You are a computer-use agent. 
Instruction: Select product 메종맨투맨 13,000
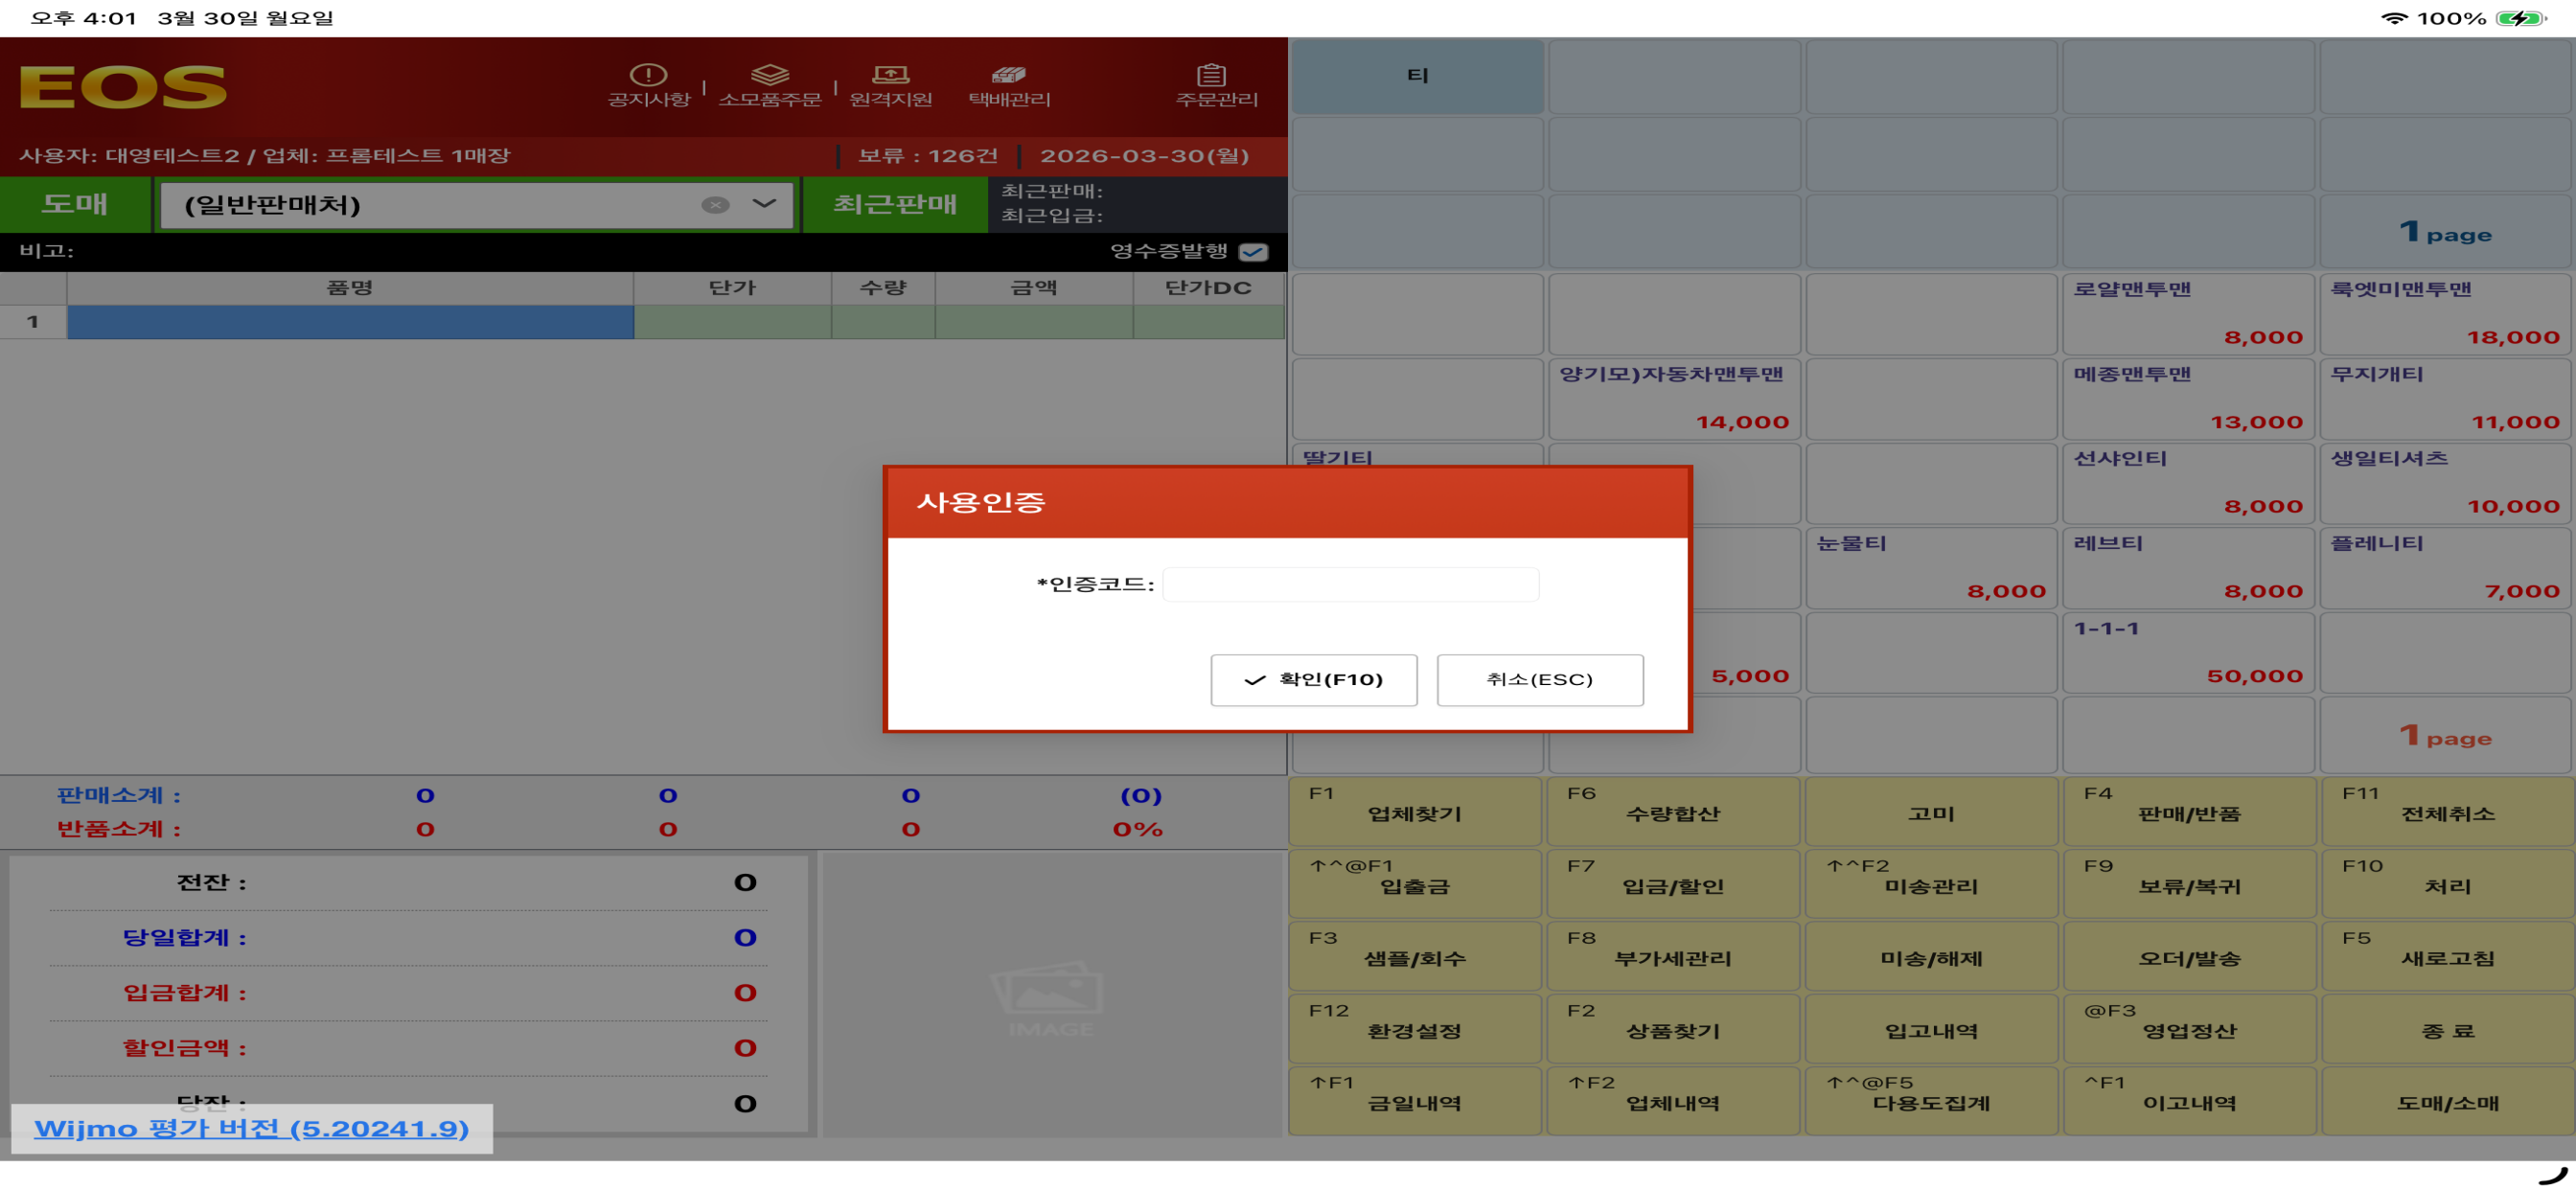tap(2188, 399)
